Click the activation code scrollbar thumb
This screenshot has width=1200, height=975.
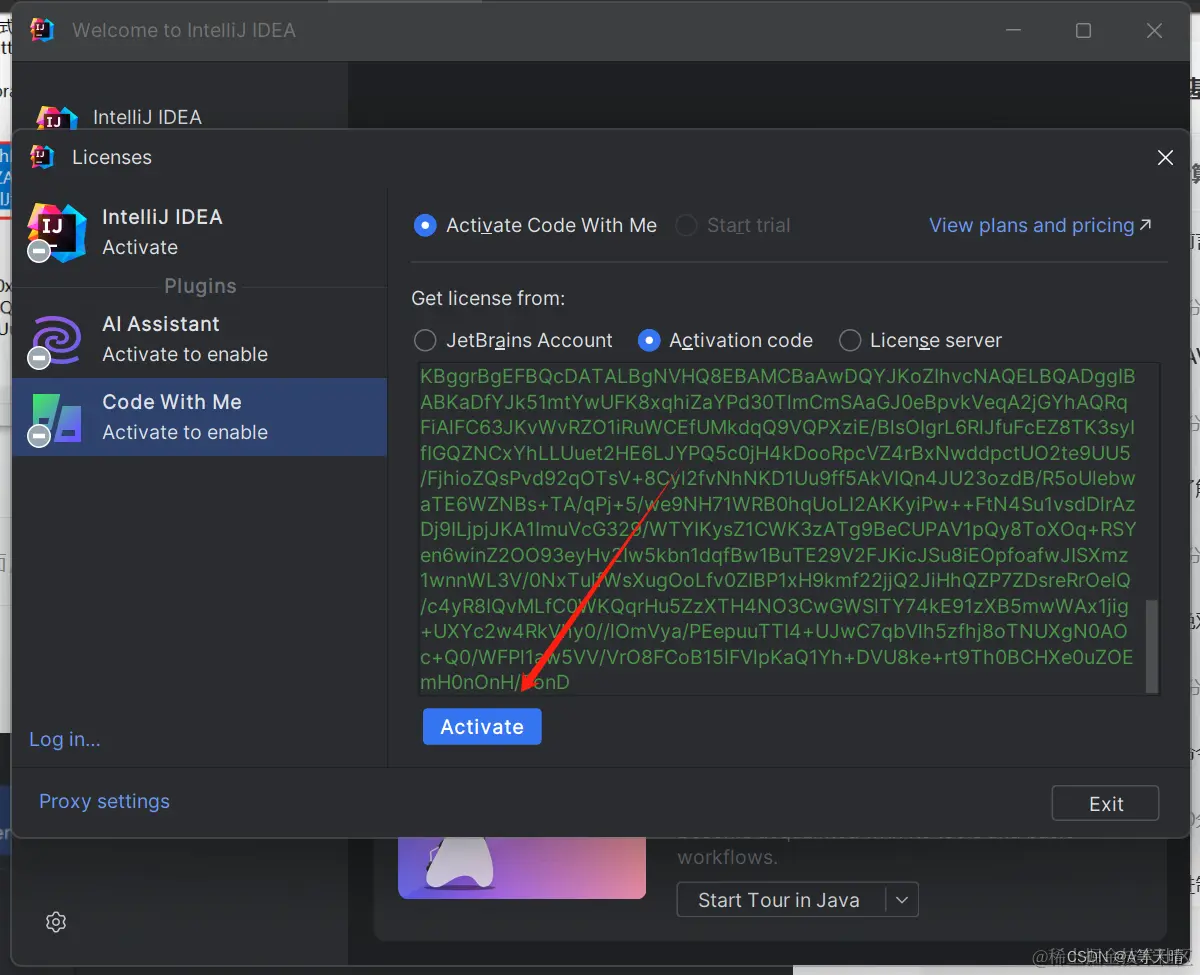pos(1152,645)
